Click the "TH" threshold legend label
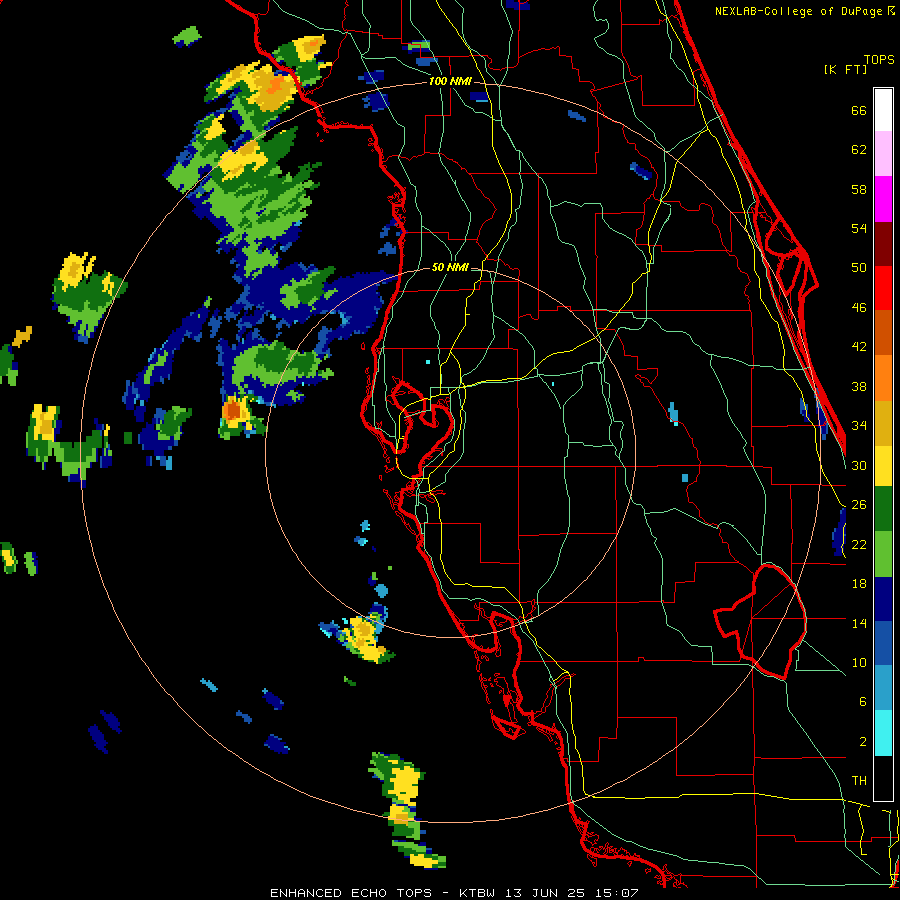 [859, 781]
